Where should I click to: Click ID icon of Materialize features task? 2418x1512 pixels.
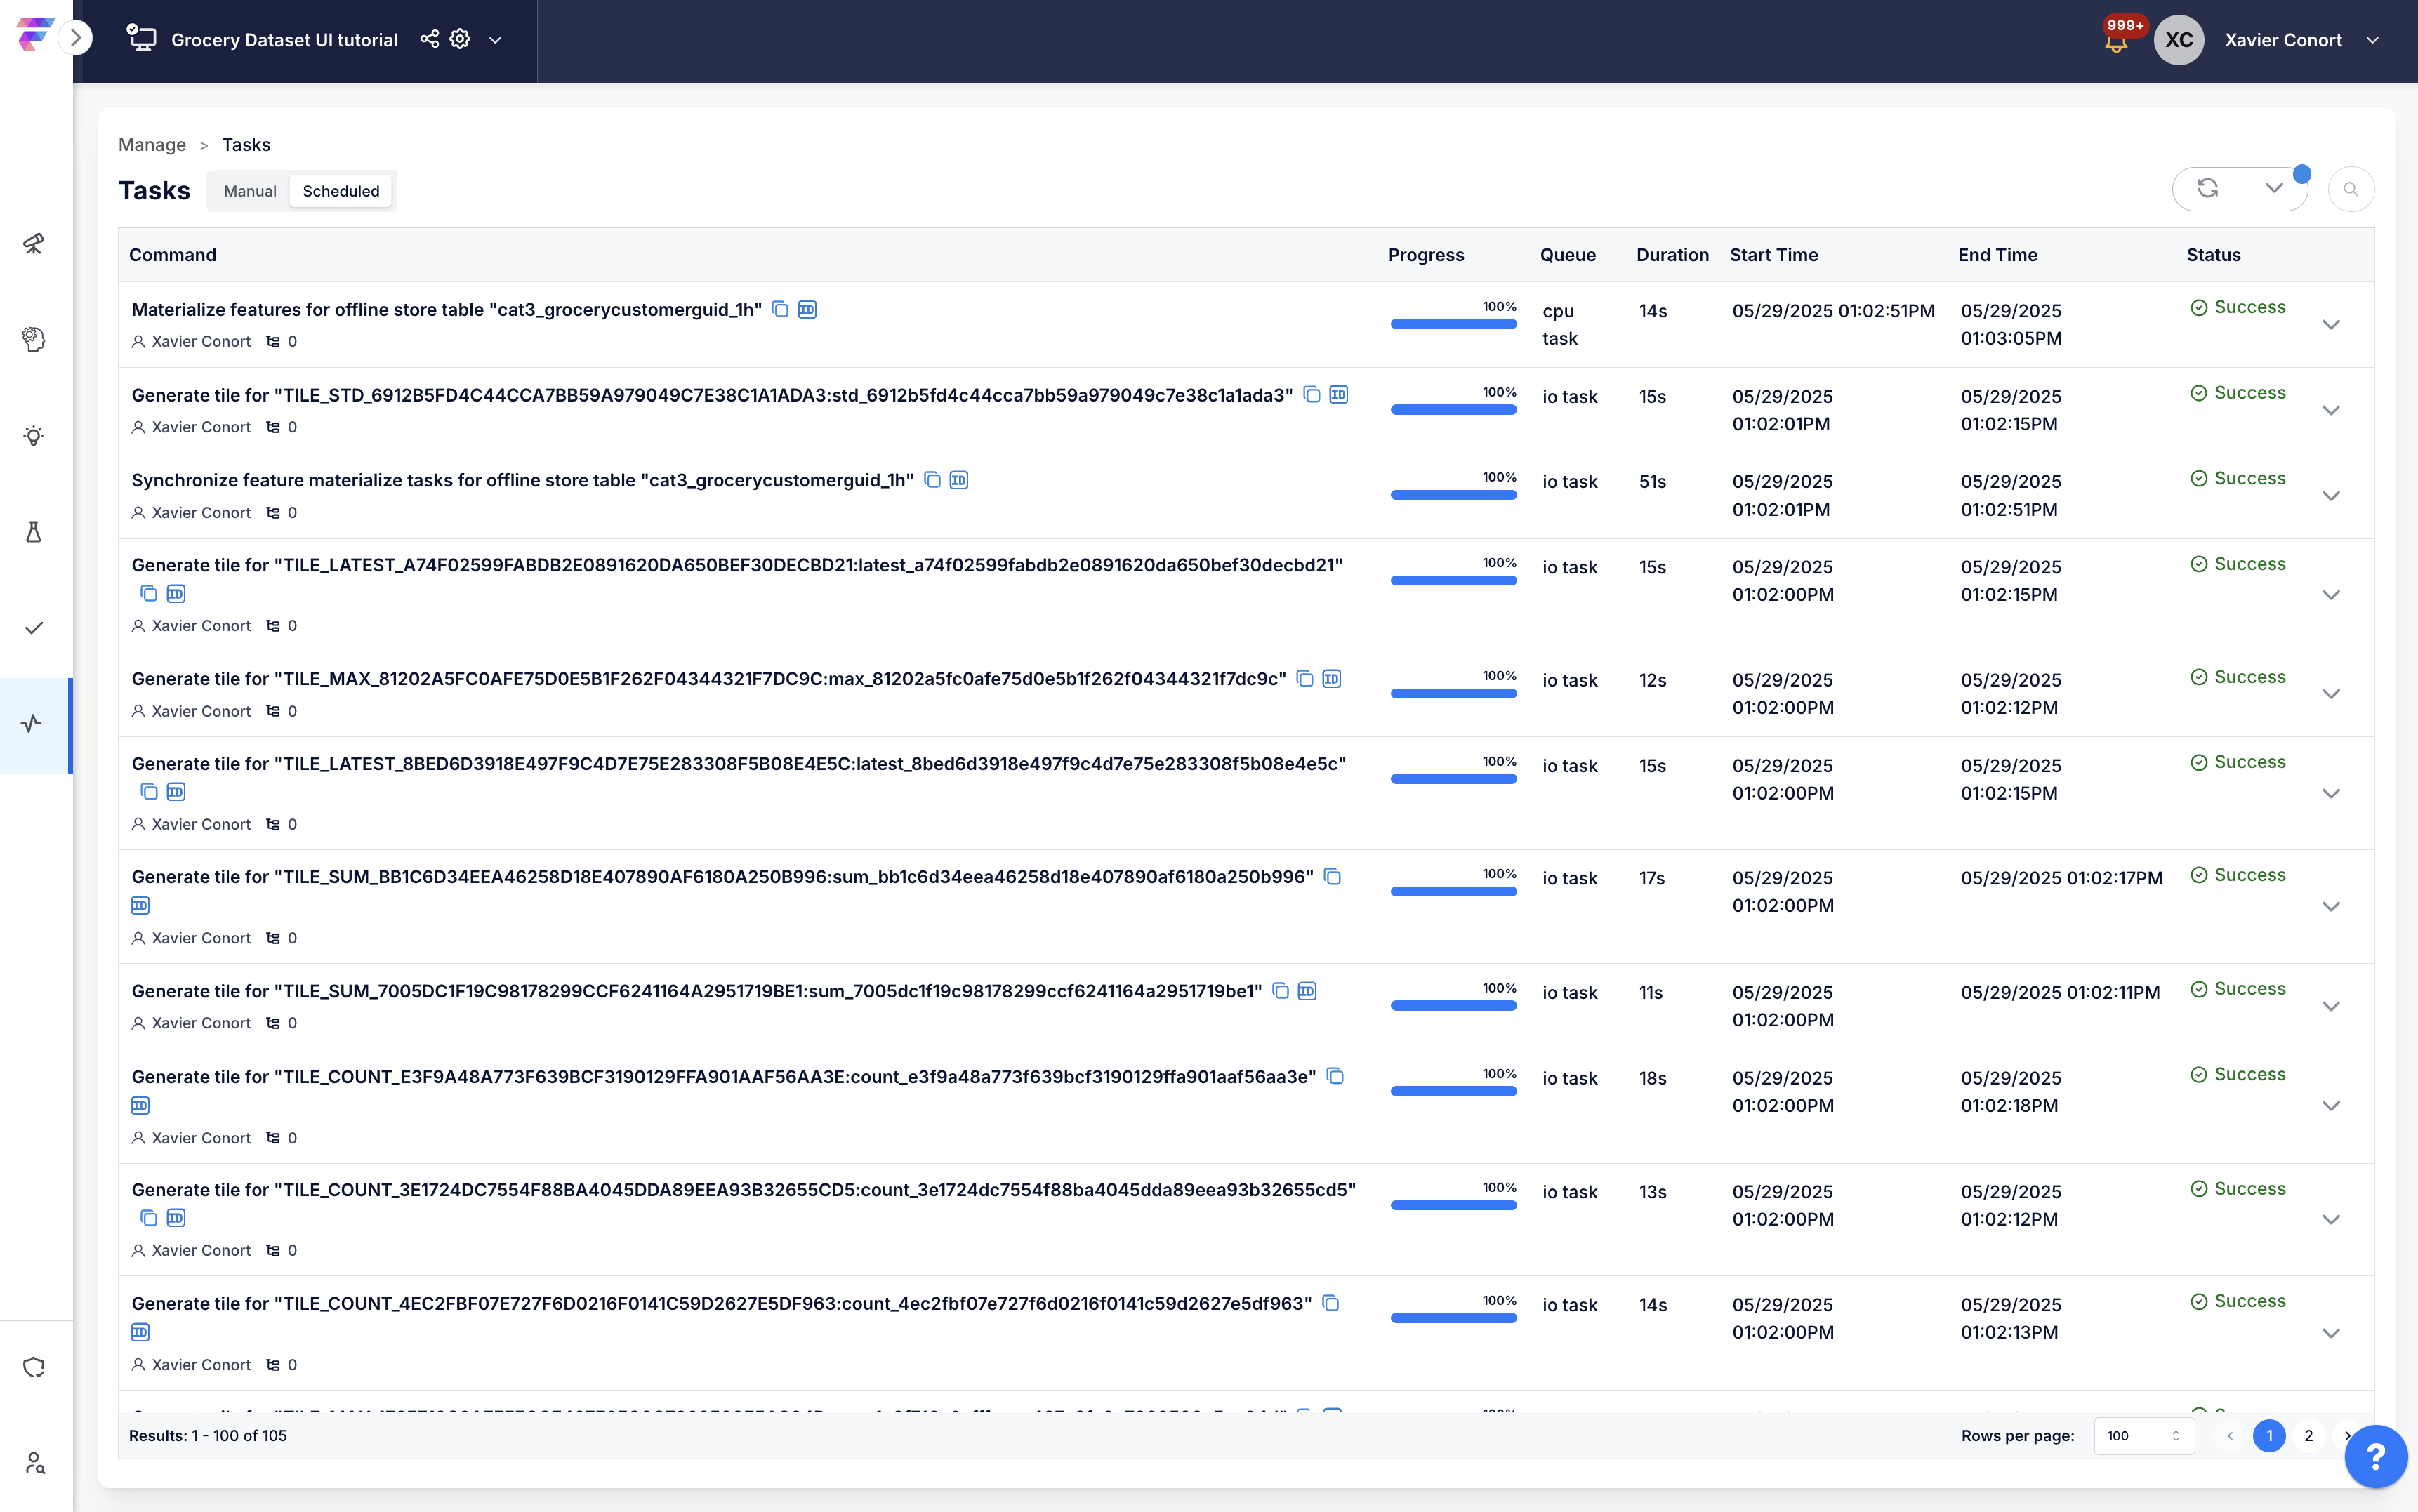point(807,310)
